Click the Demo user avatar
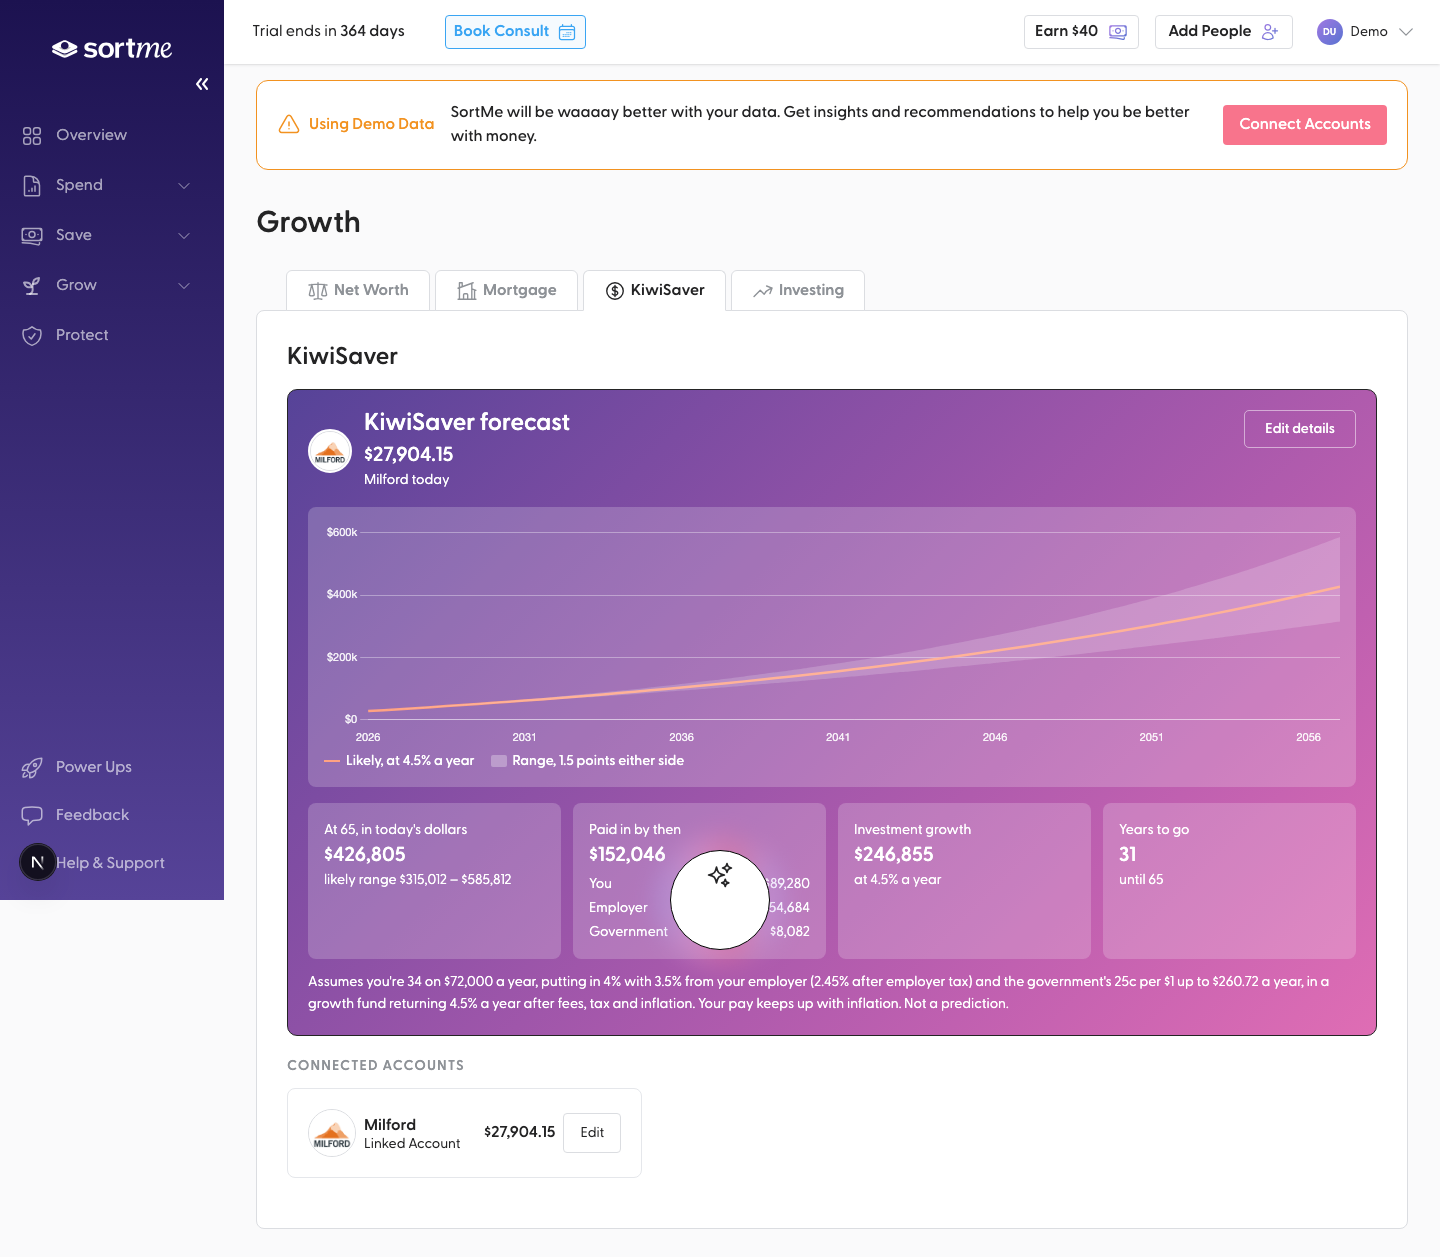Image resolution: width=1440 pixels, height=1257 pixels. coord(1329,32)
